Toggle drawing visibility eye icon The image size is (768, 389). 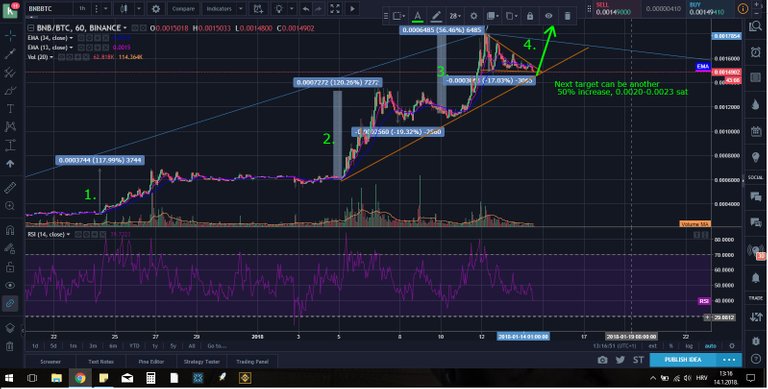coord(549,16)
